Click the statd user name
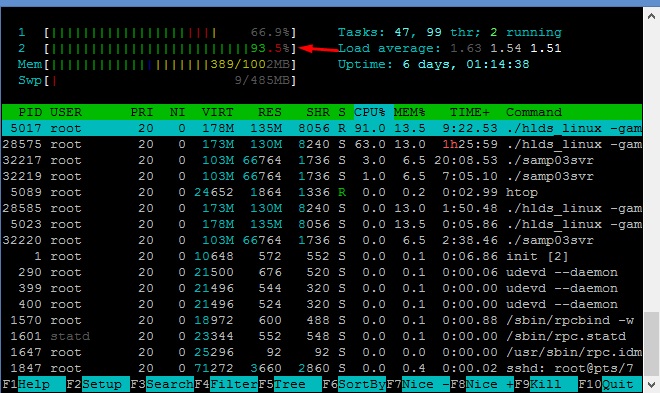Viewport: 660px width, 393px height. pyautogui.click(x=70, y=336)
